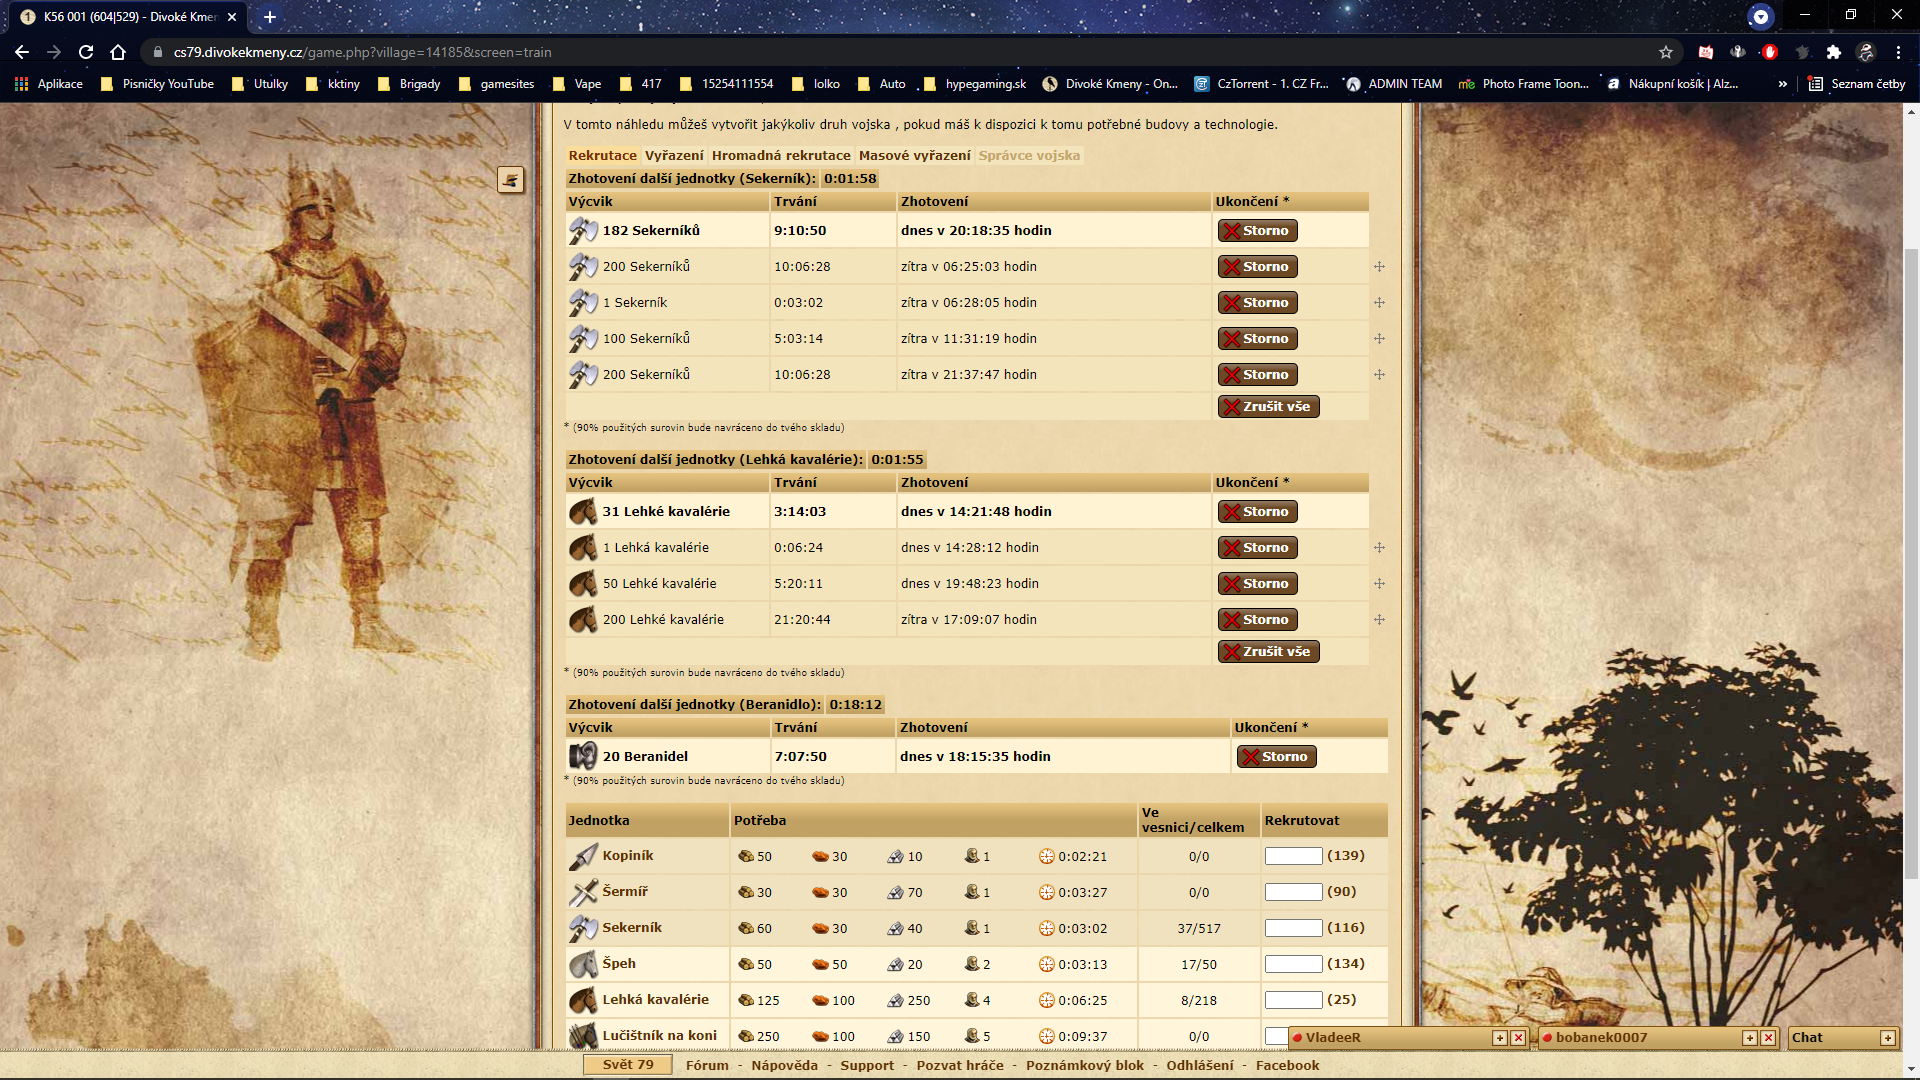Viewport: 1920px width, 1080px height.
Task: Close the VladeeR chat box
Action: pyautogui.click(x=1518, y=1038)
